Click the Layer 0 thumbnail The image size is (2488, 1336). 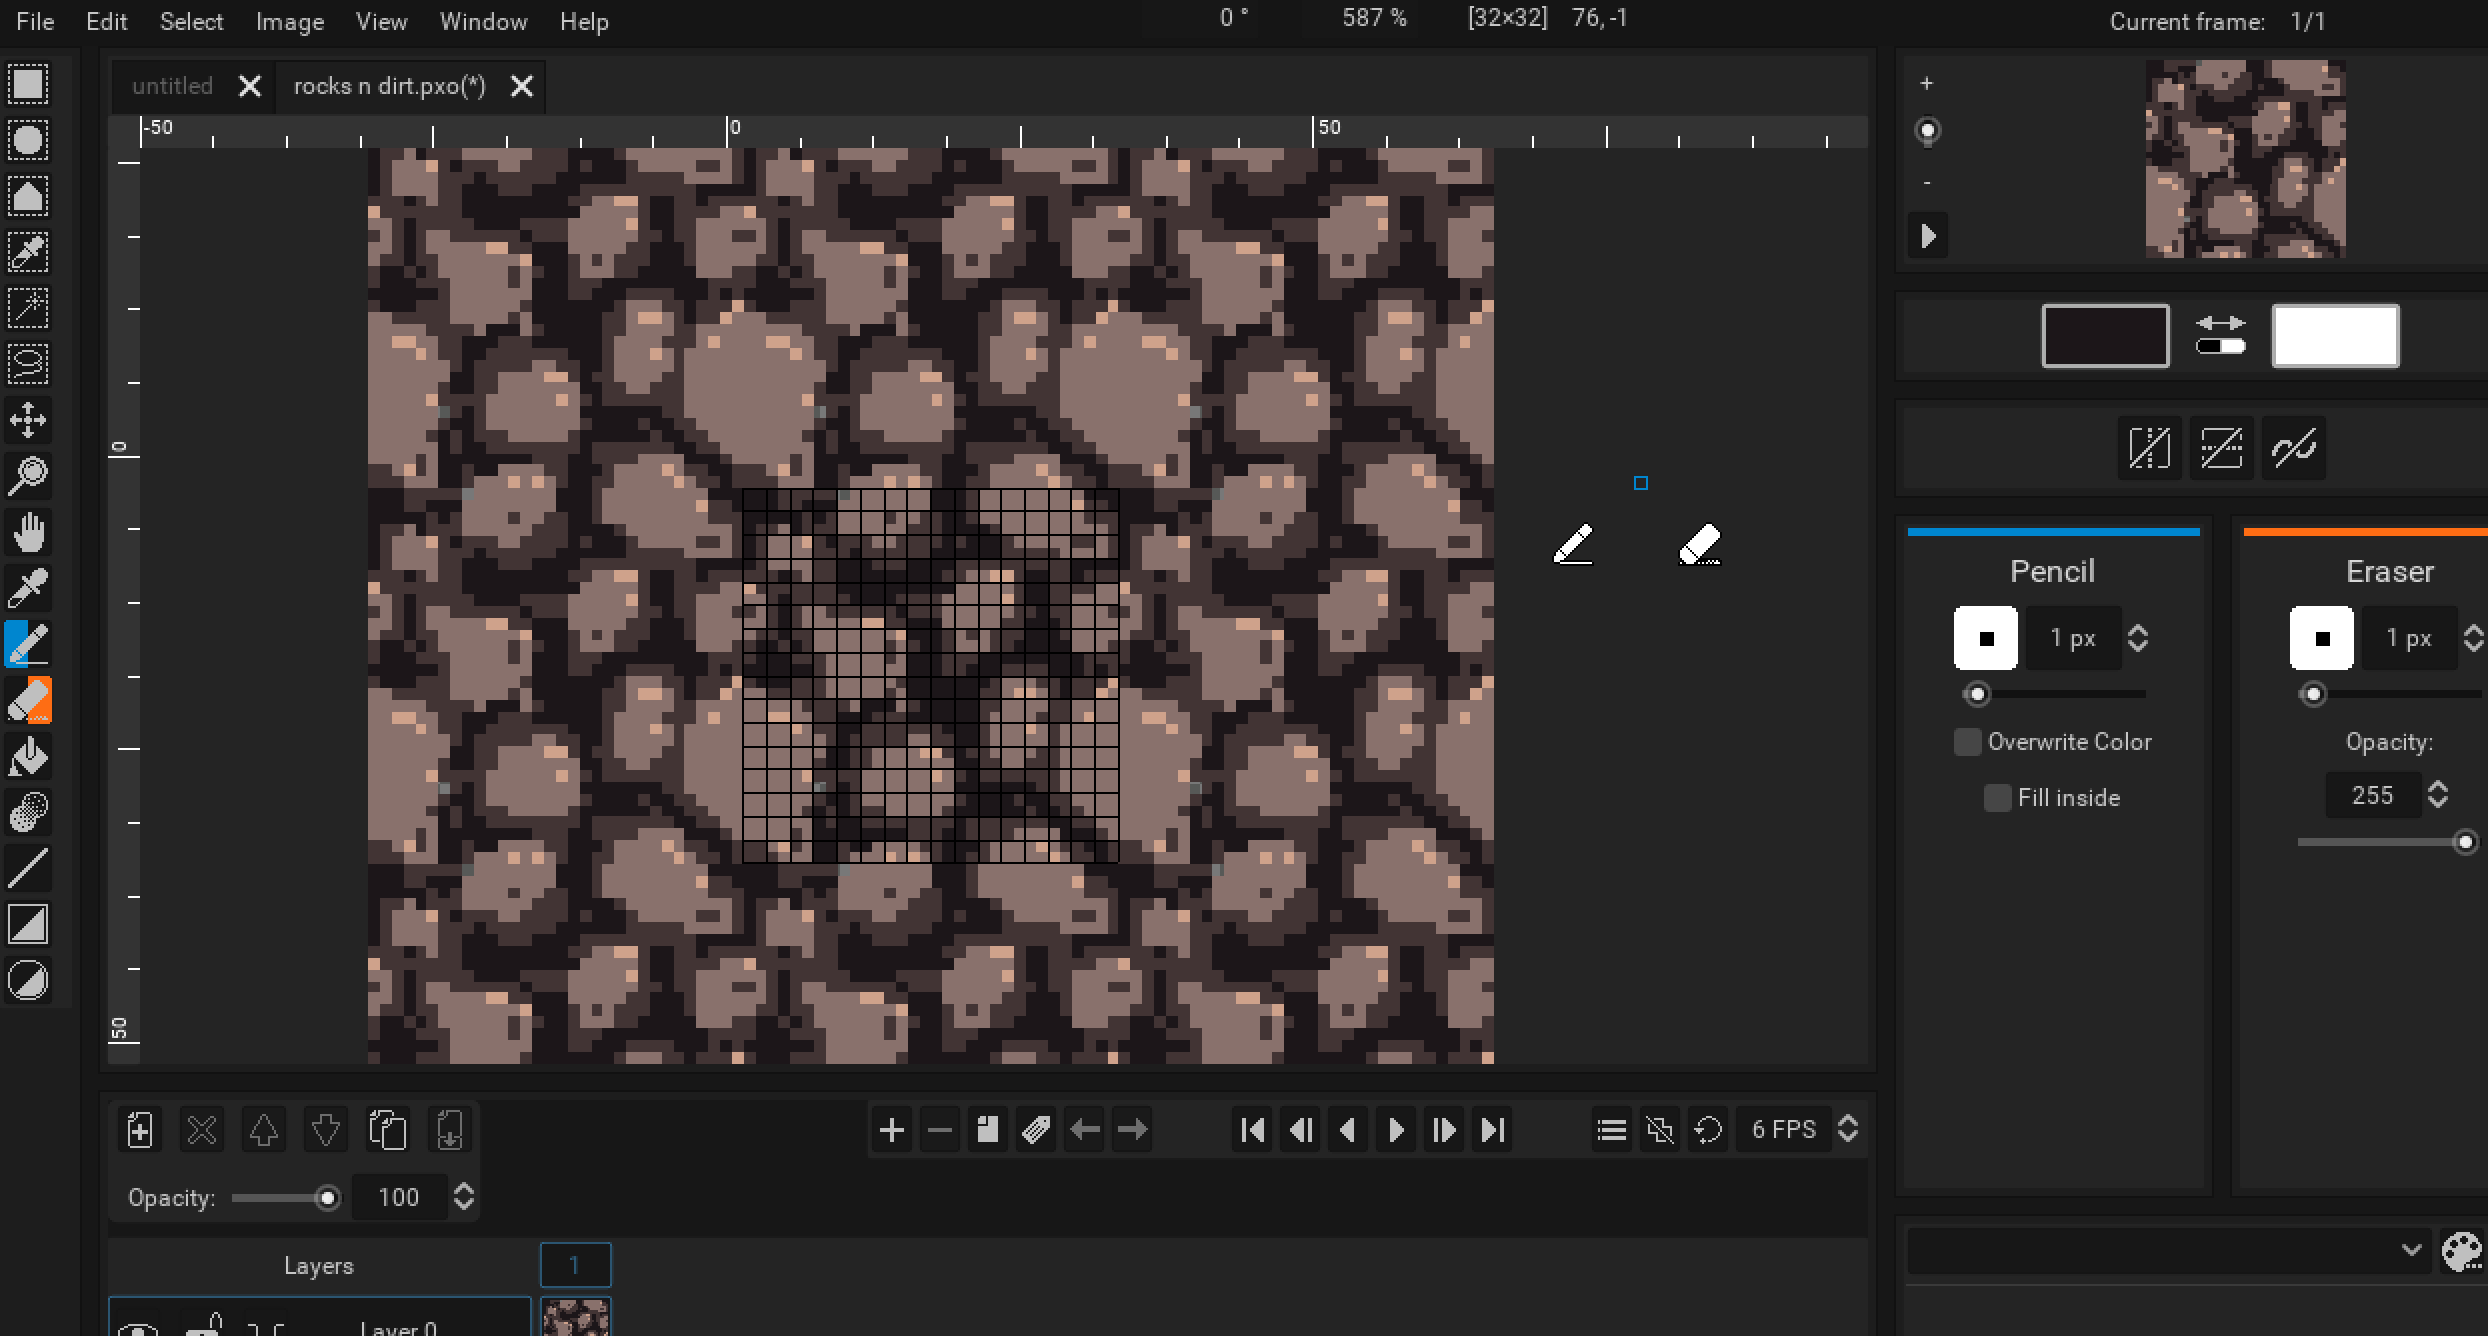(576, 1320)
